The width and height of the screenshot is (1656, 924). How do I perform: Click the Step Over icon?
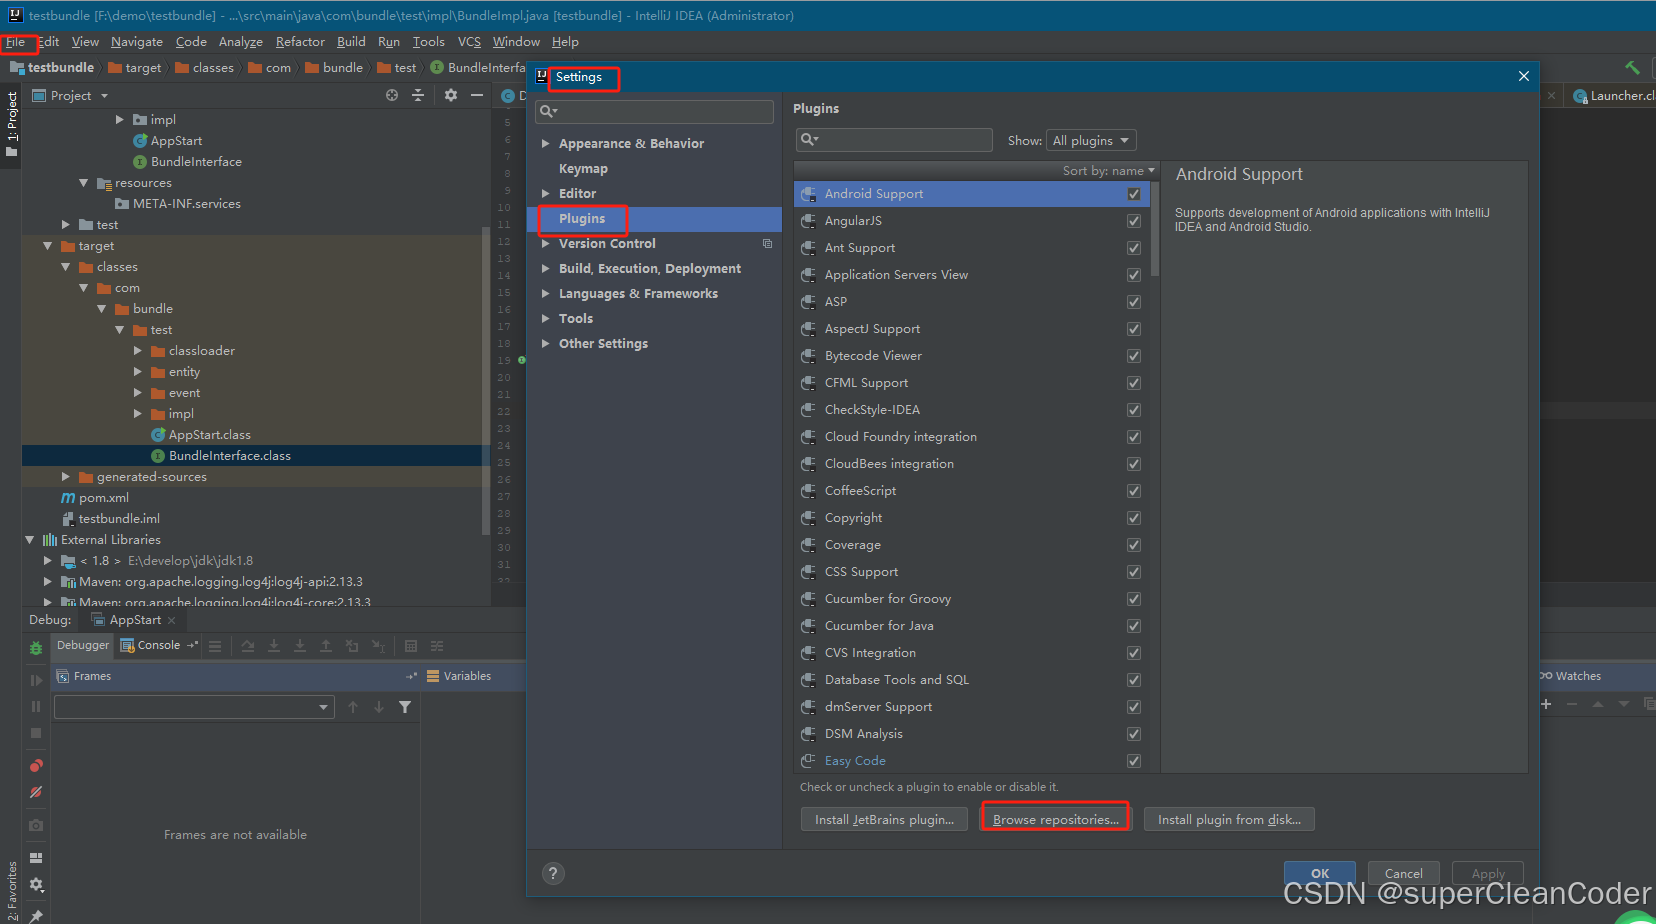(x=248, y=646)
